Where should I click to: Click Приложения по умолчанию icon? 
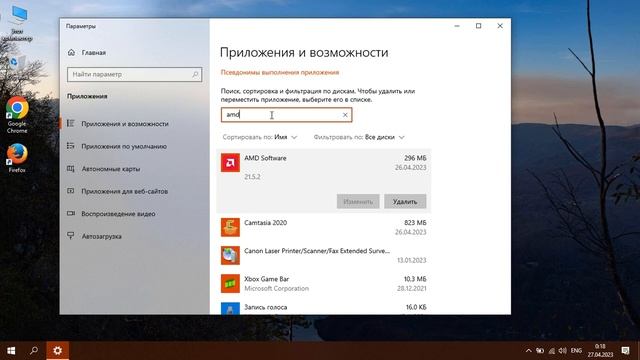pyautogui.click(x=71, y=146)
